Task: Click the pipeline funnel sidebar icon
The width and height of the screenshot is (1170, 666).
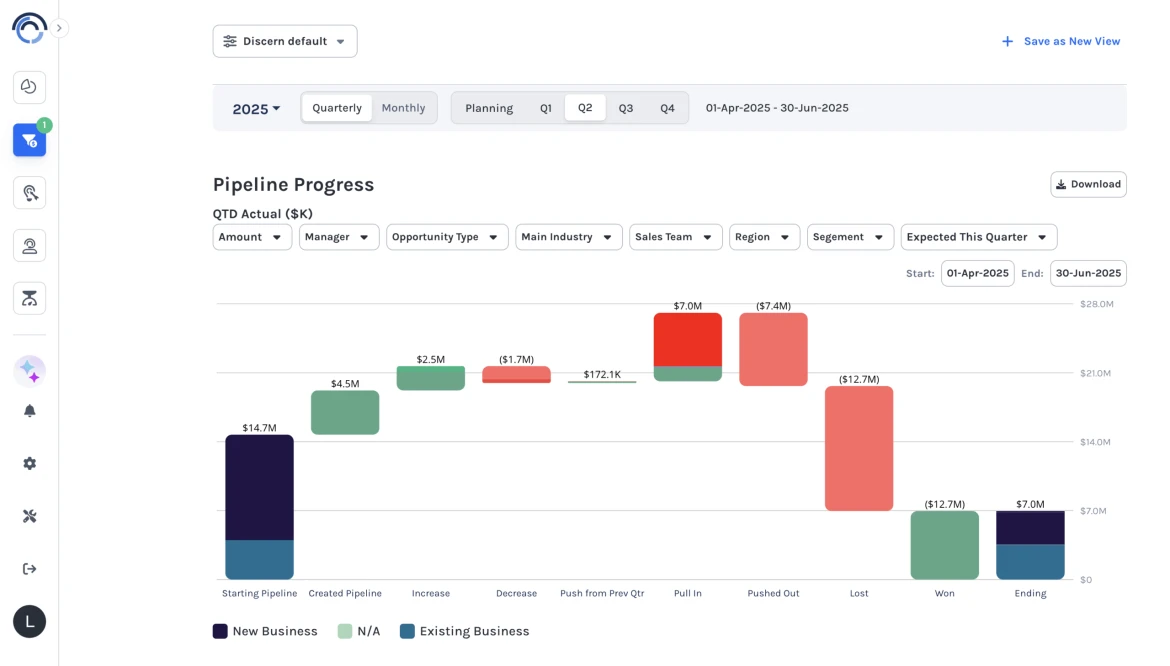Action: click(29, 141)
